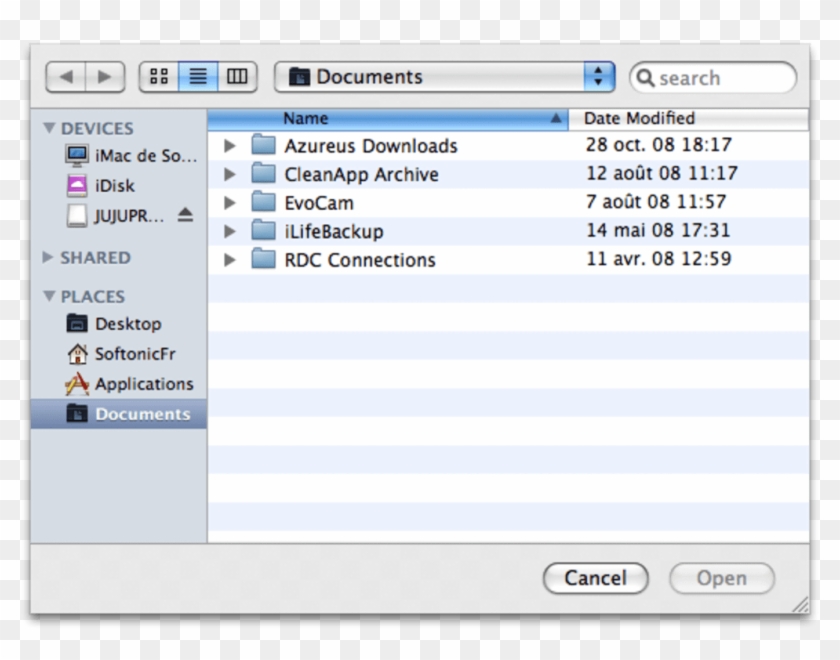Click the window resize grip corner
The width and height of the screenshot is (840, 660).
pos(801,605)
